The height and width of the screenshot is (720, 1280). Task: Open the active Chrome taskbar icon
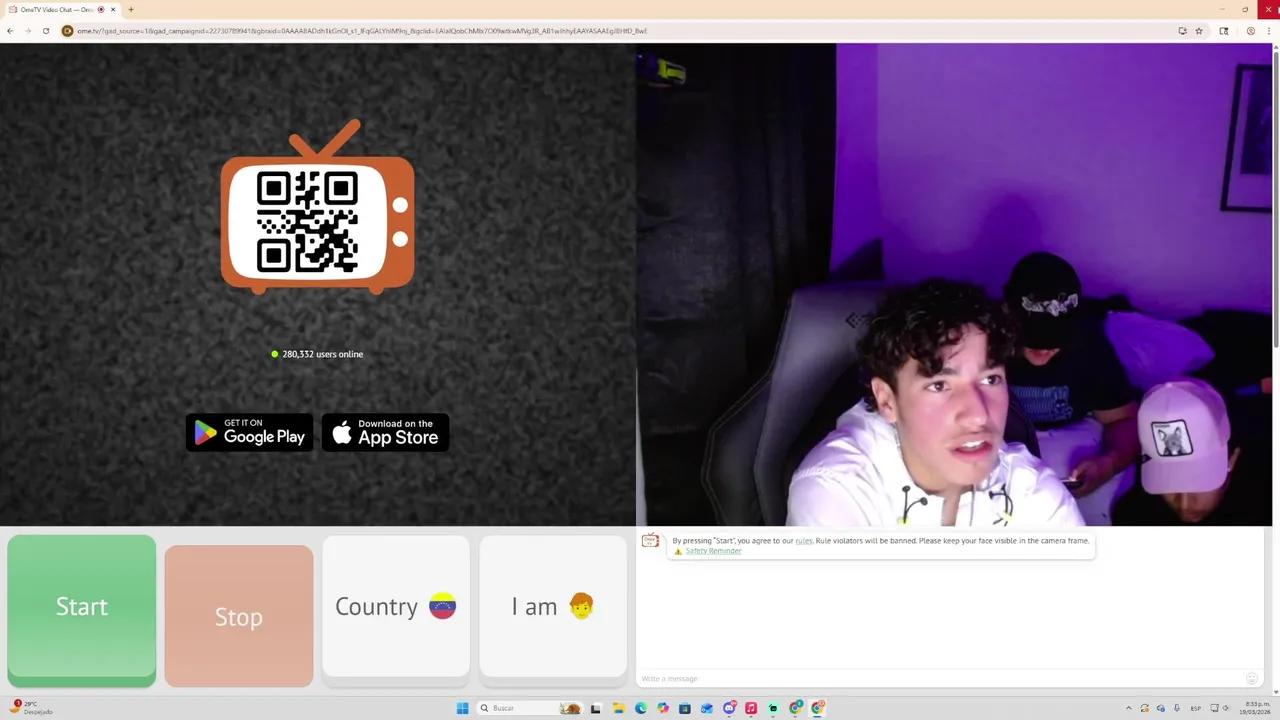(x=817, y=708)
